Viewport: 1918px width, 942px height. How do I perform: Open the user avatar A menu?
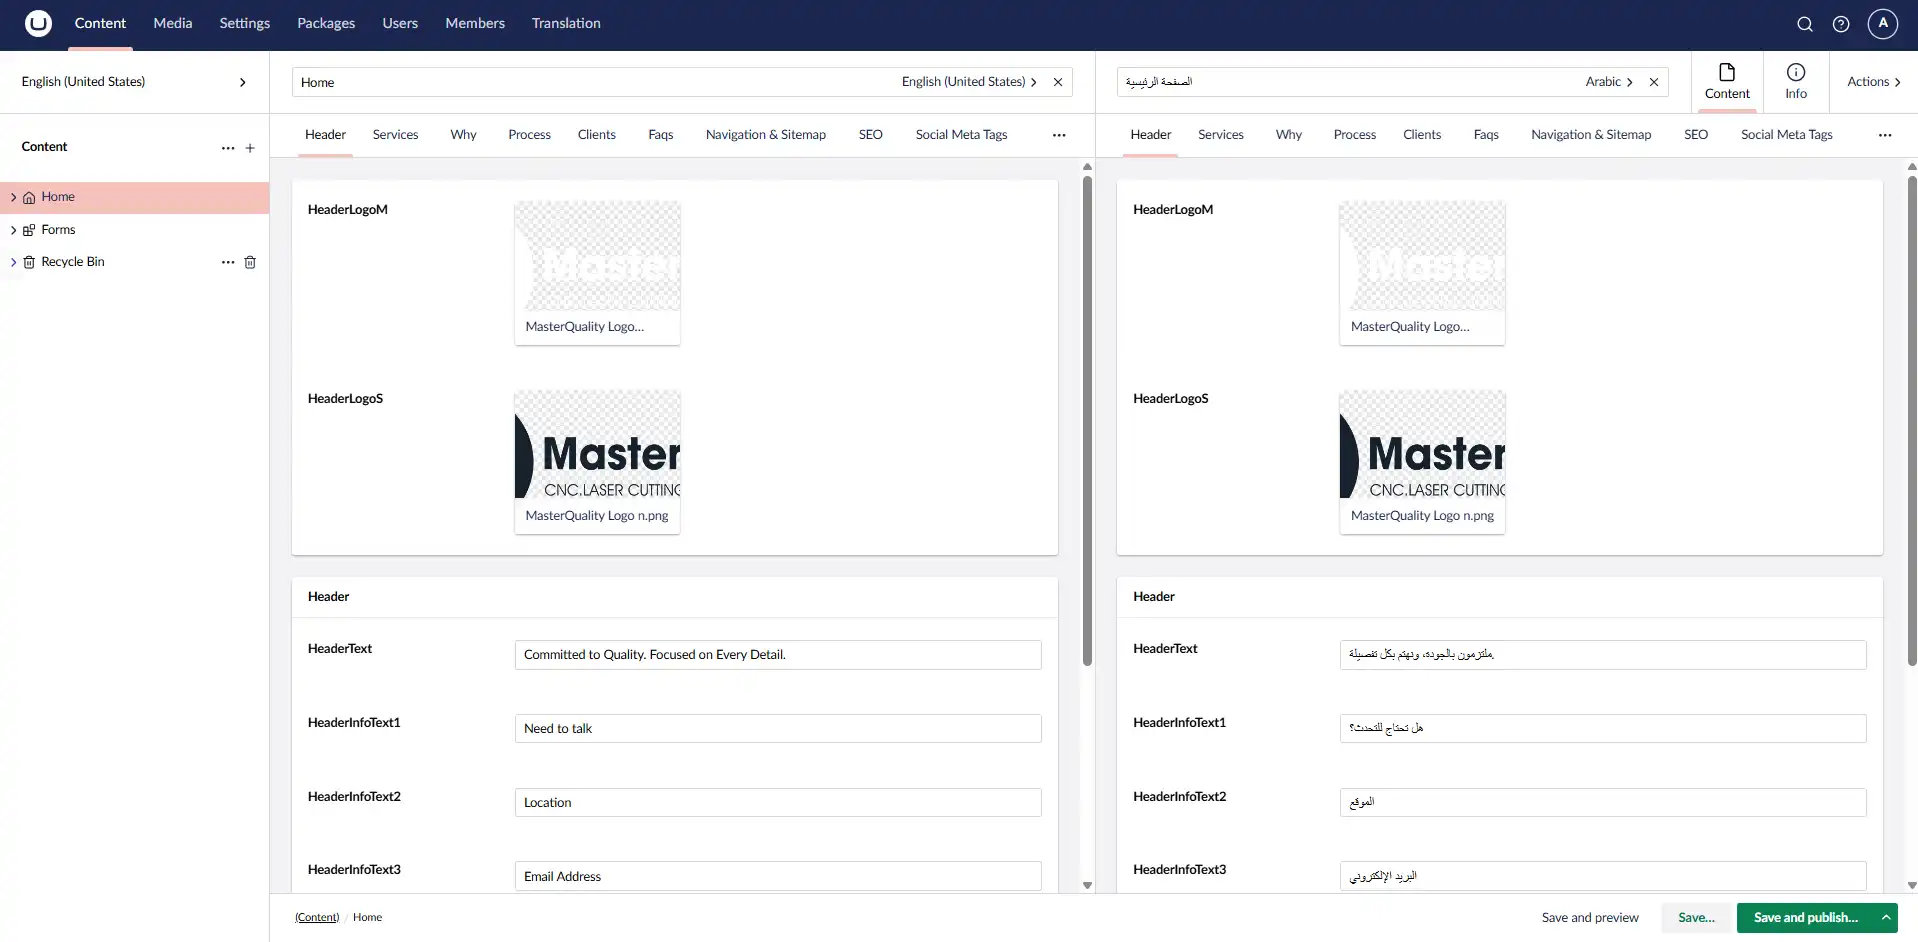pos(1882,23)
